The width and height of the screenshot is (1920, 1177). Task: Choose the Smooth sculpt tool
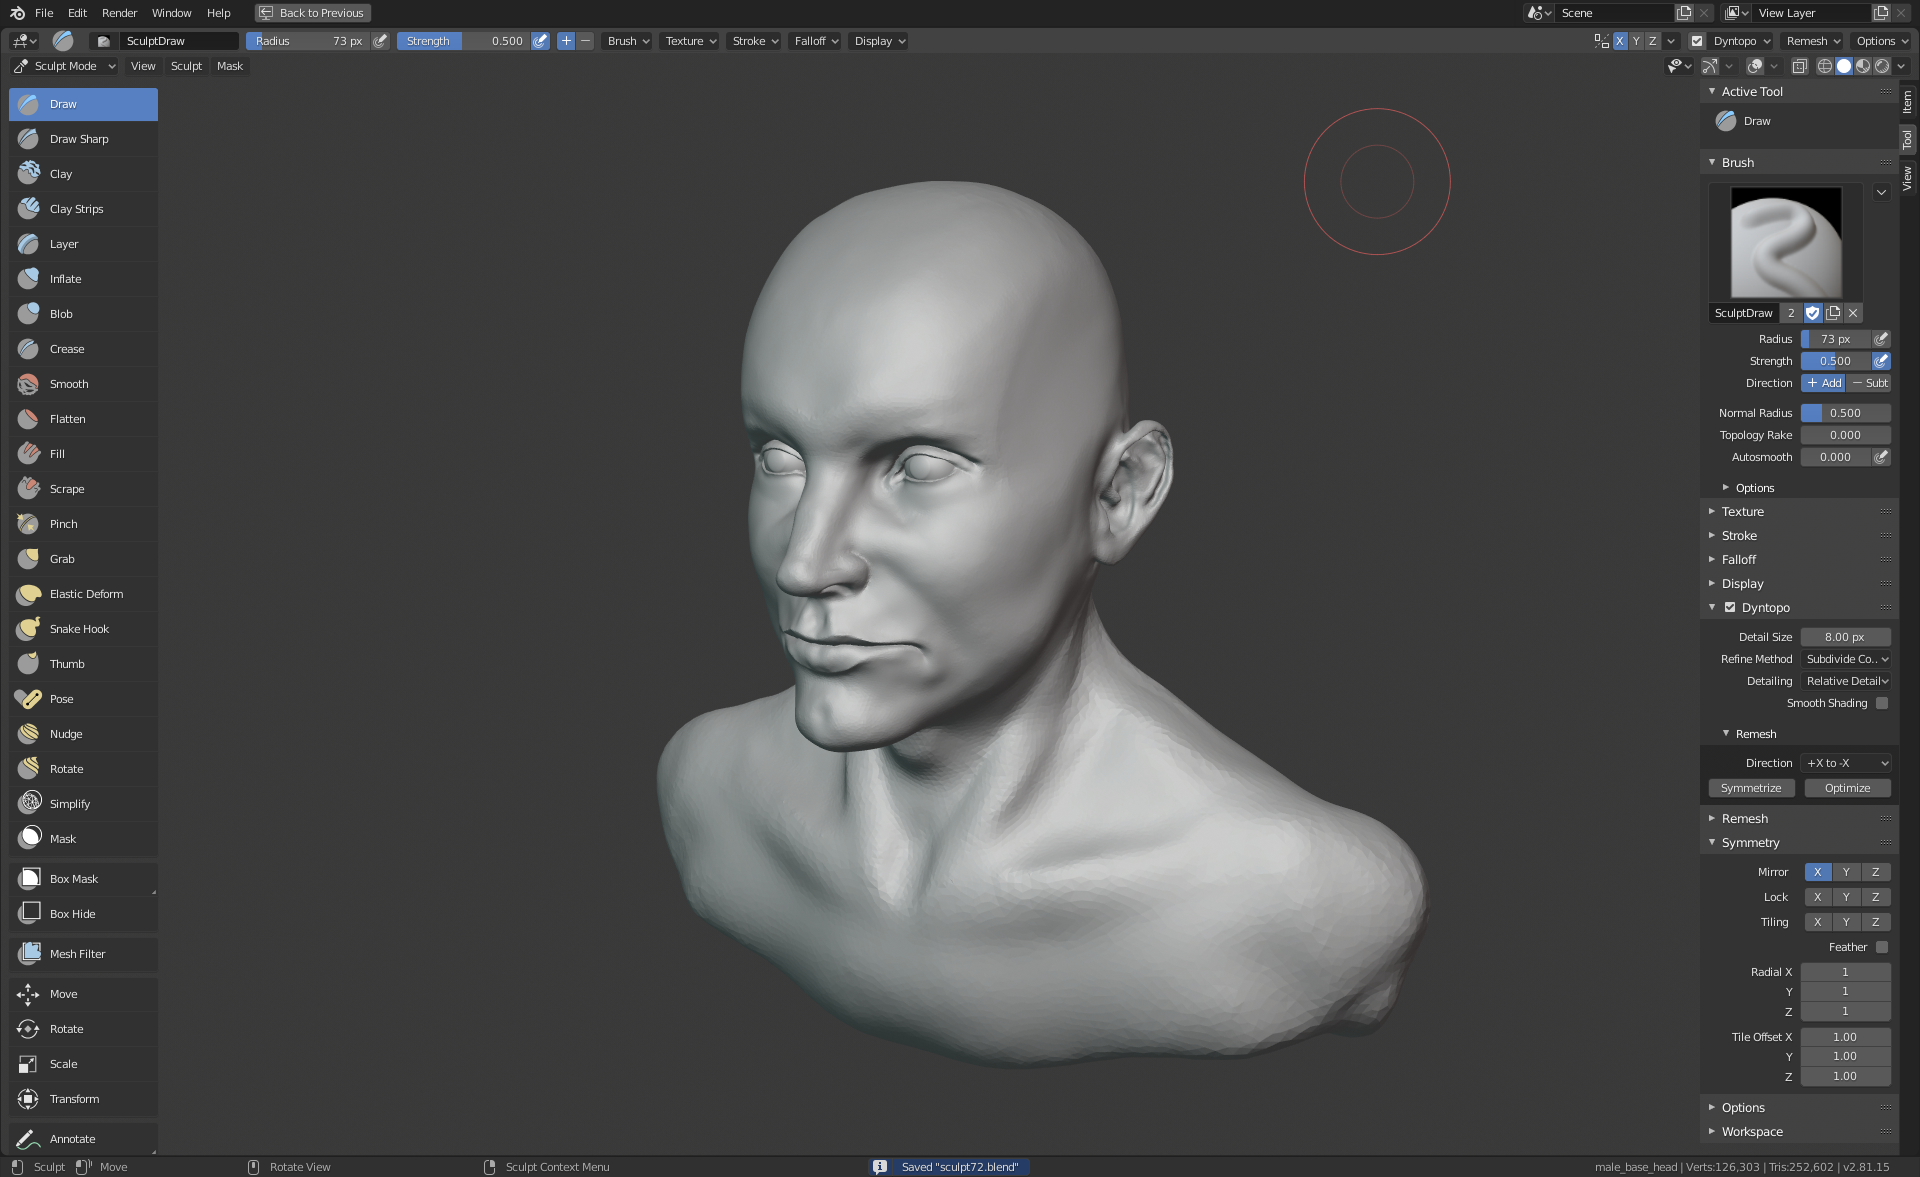click(x=68, y=384)
